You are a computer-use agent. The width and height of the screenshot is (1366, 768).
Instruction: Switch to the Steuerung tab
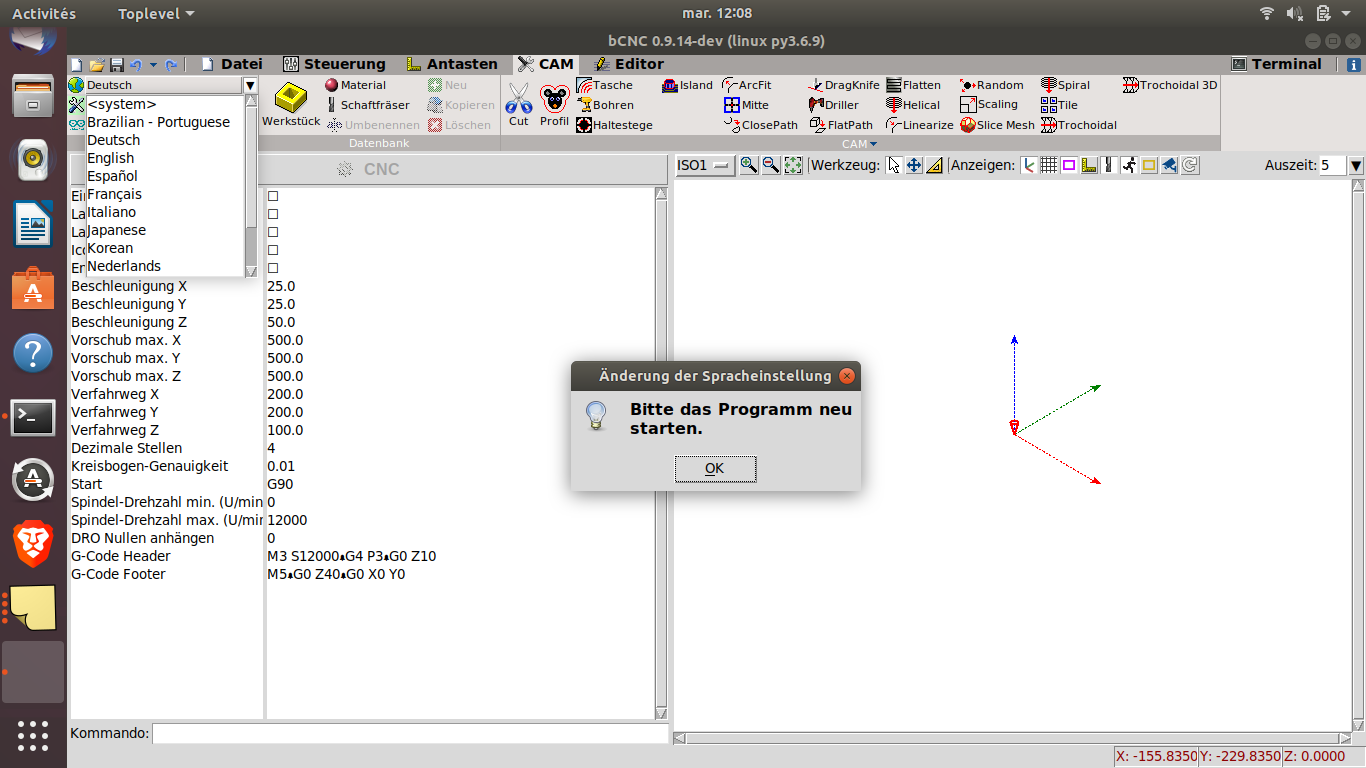[x=334, y=64]
